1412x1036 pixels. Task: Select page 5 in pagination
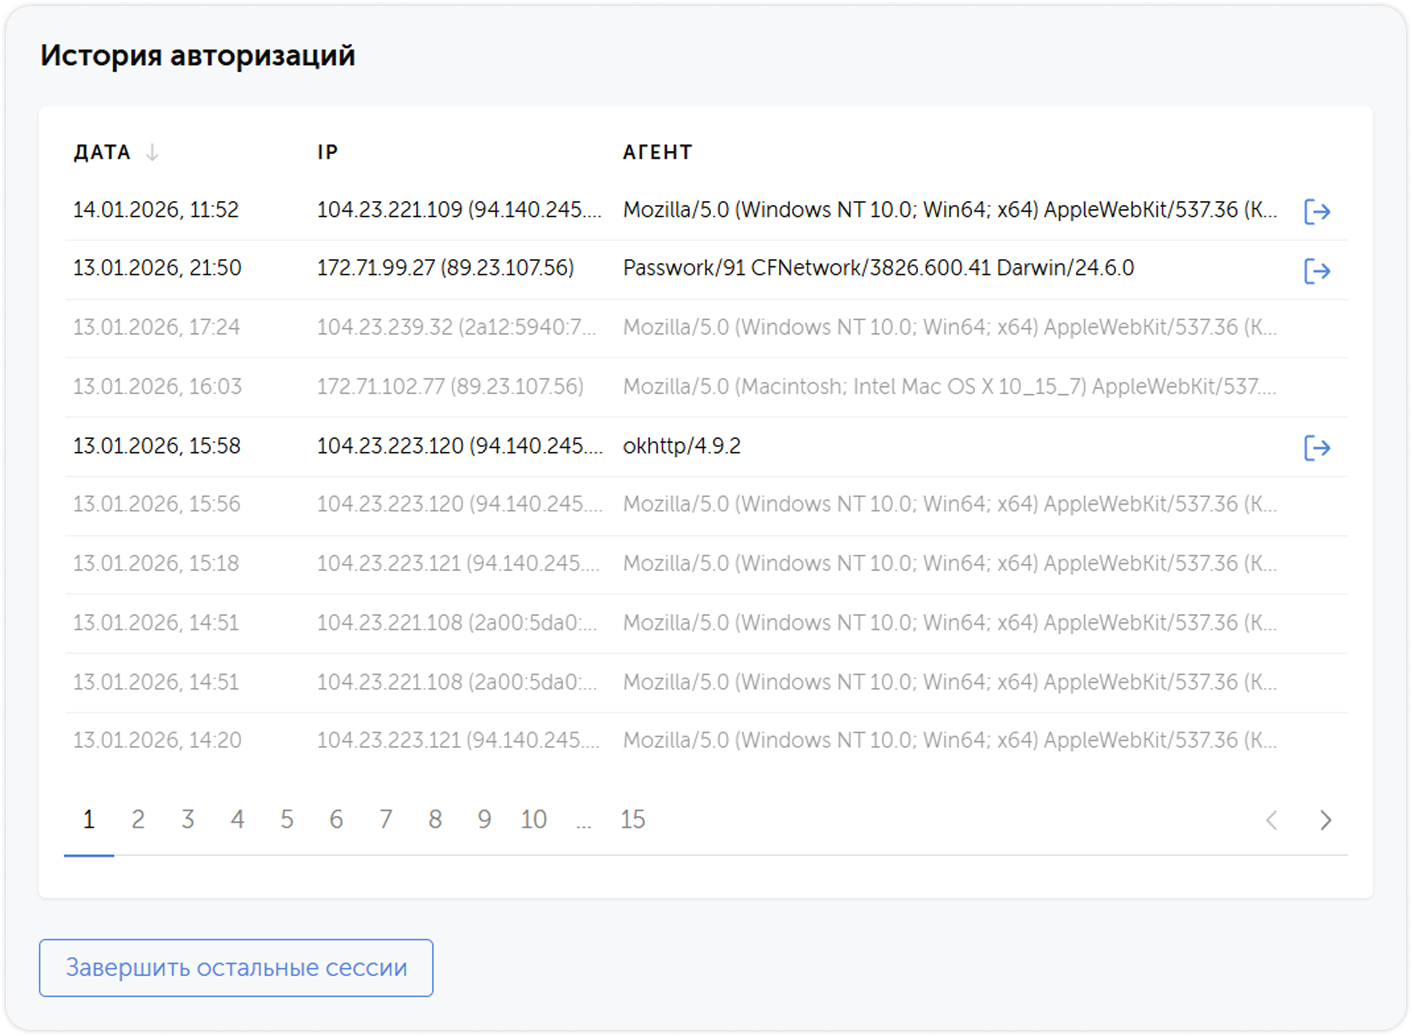(287, 819)
